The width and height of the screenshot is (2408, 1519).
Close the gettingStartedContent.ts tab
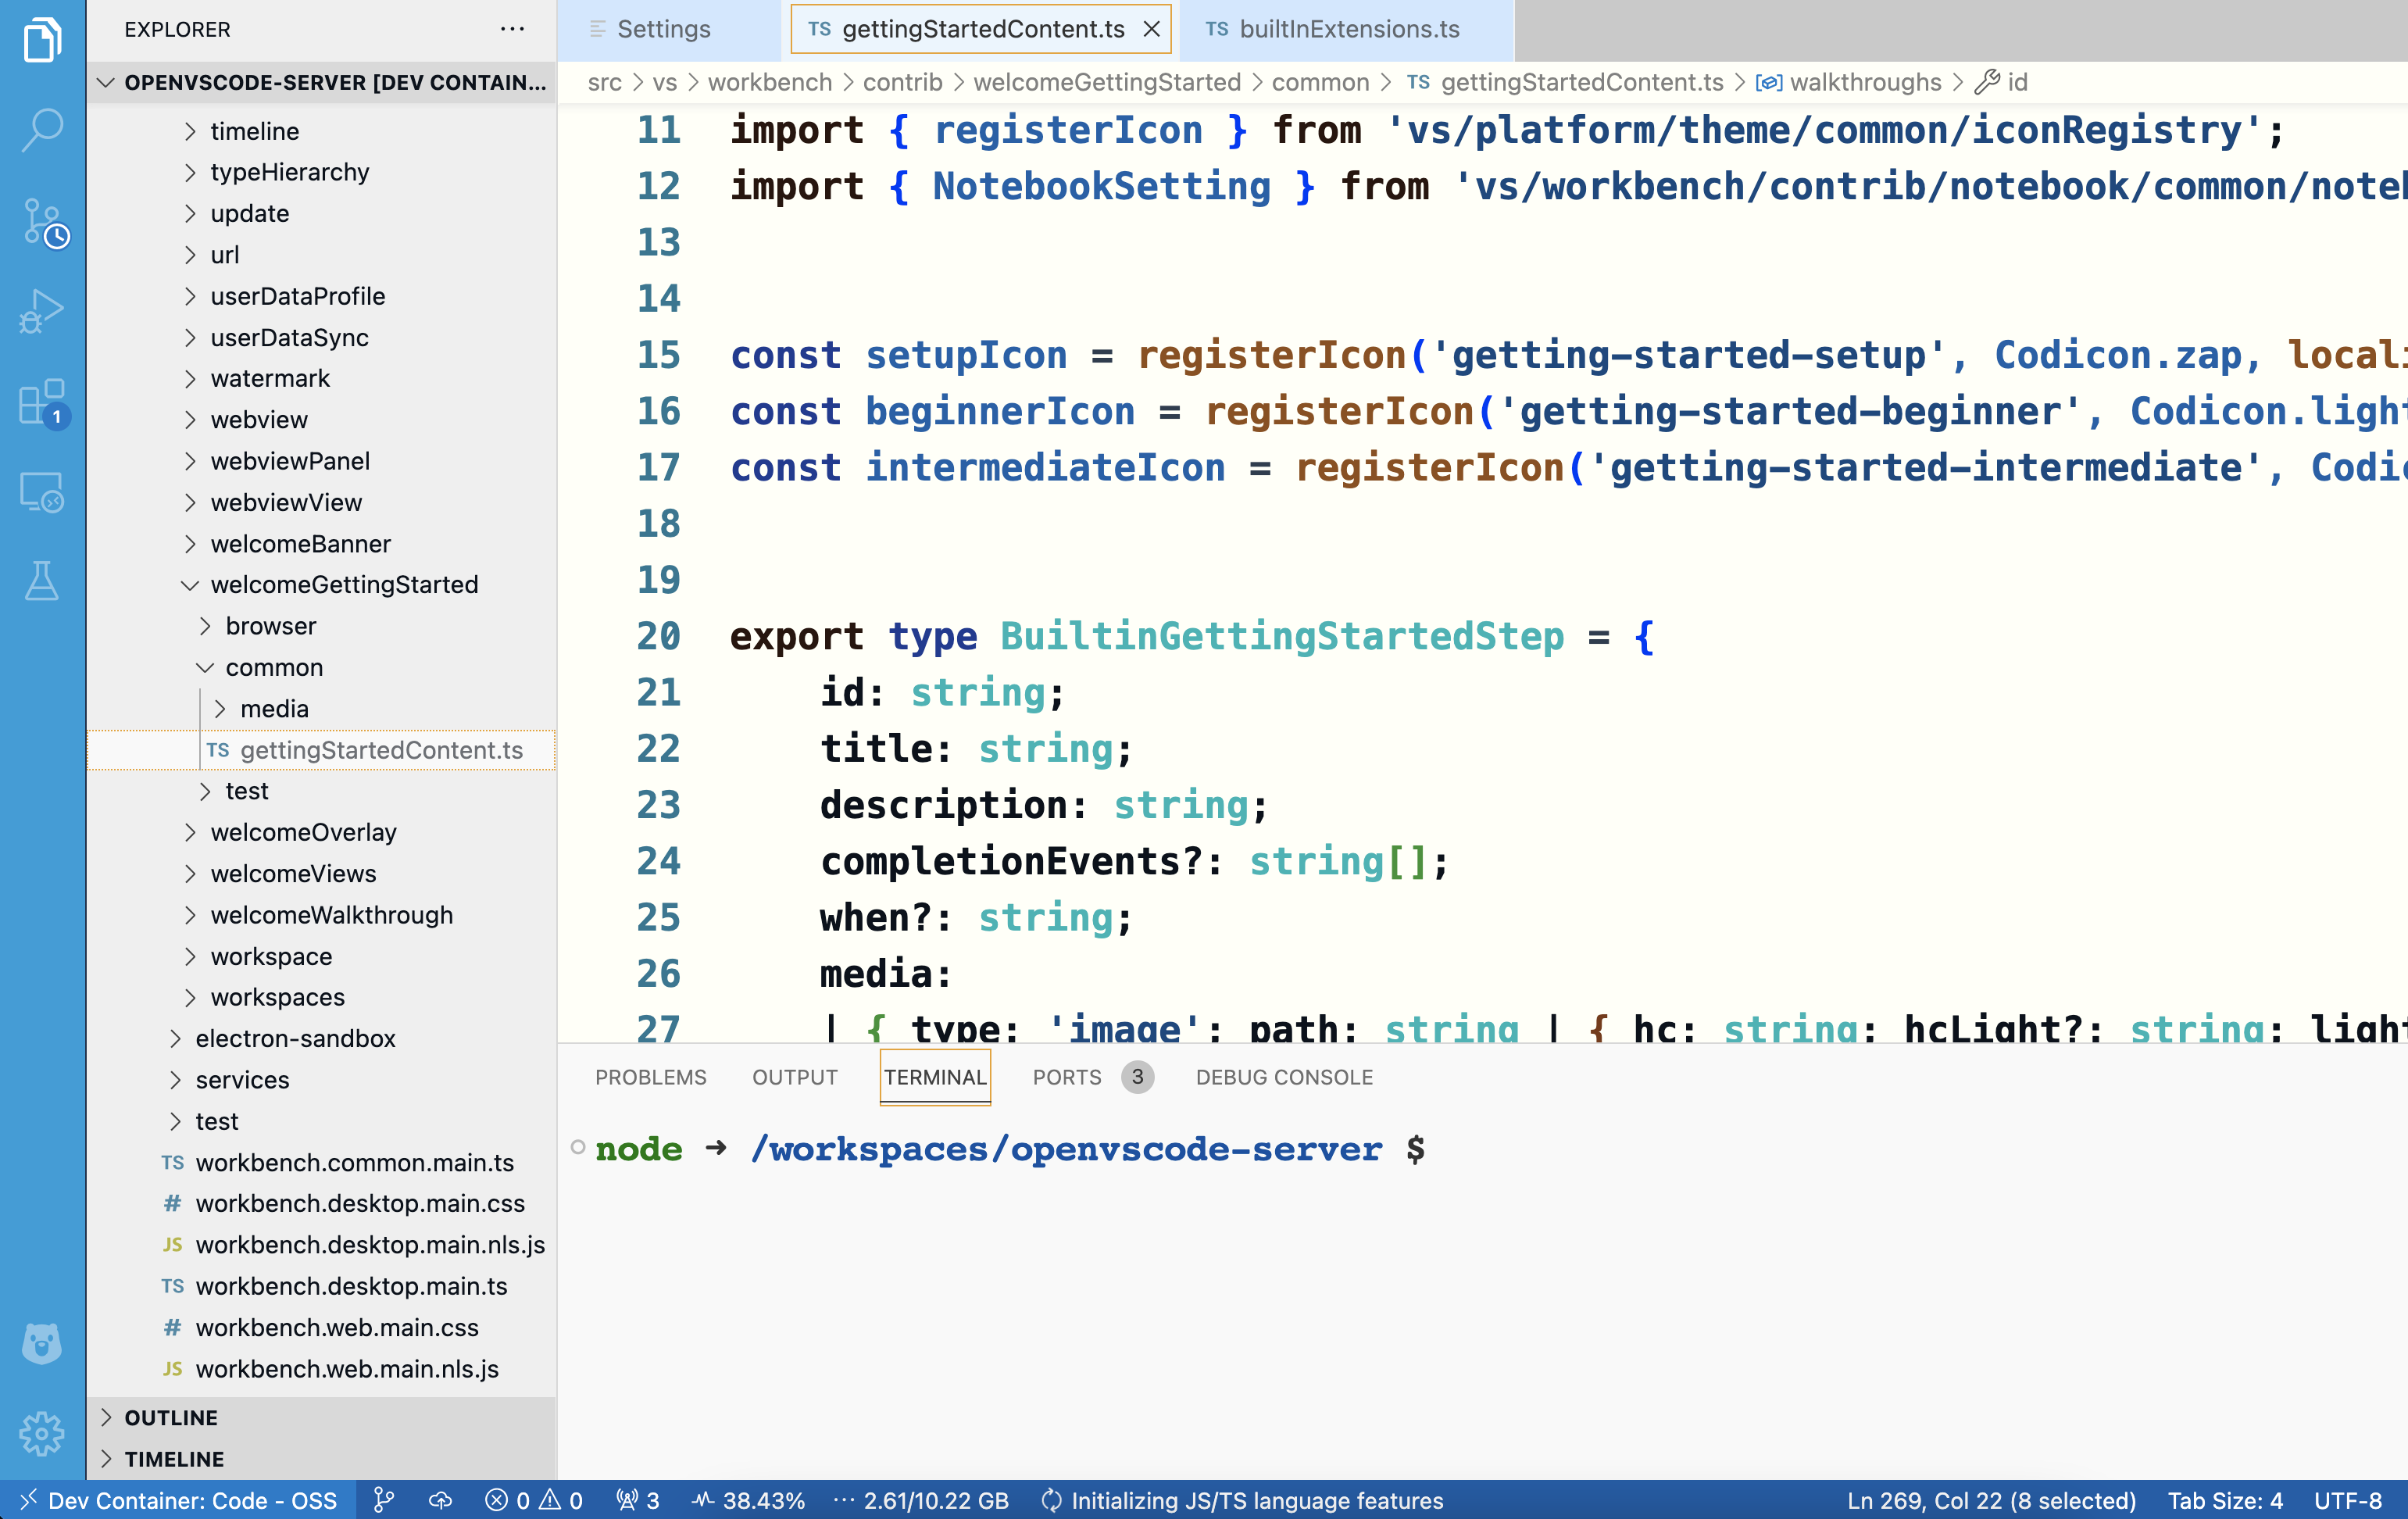click(x=1152, y=29)
